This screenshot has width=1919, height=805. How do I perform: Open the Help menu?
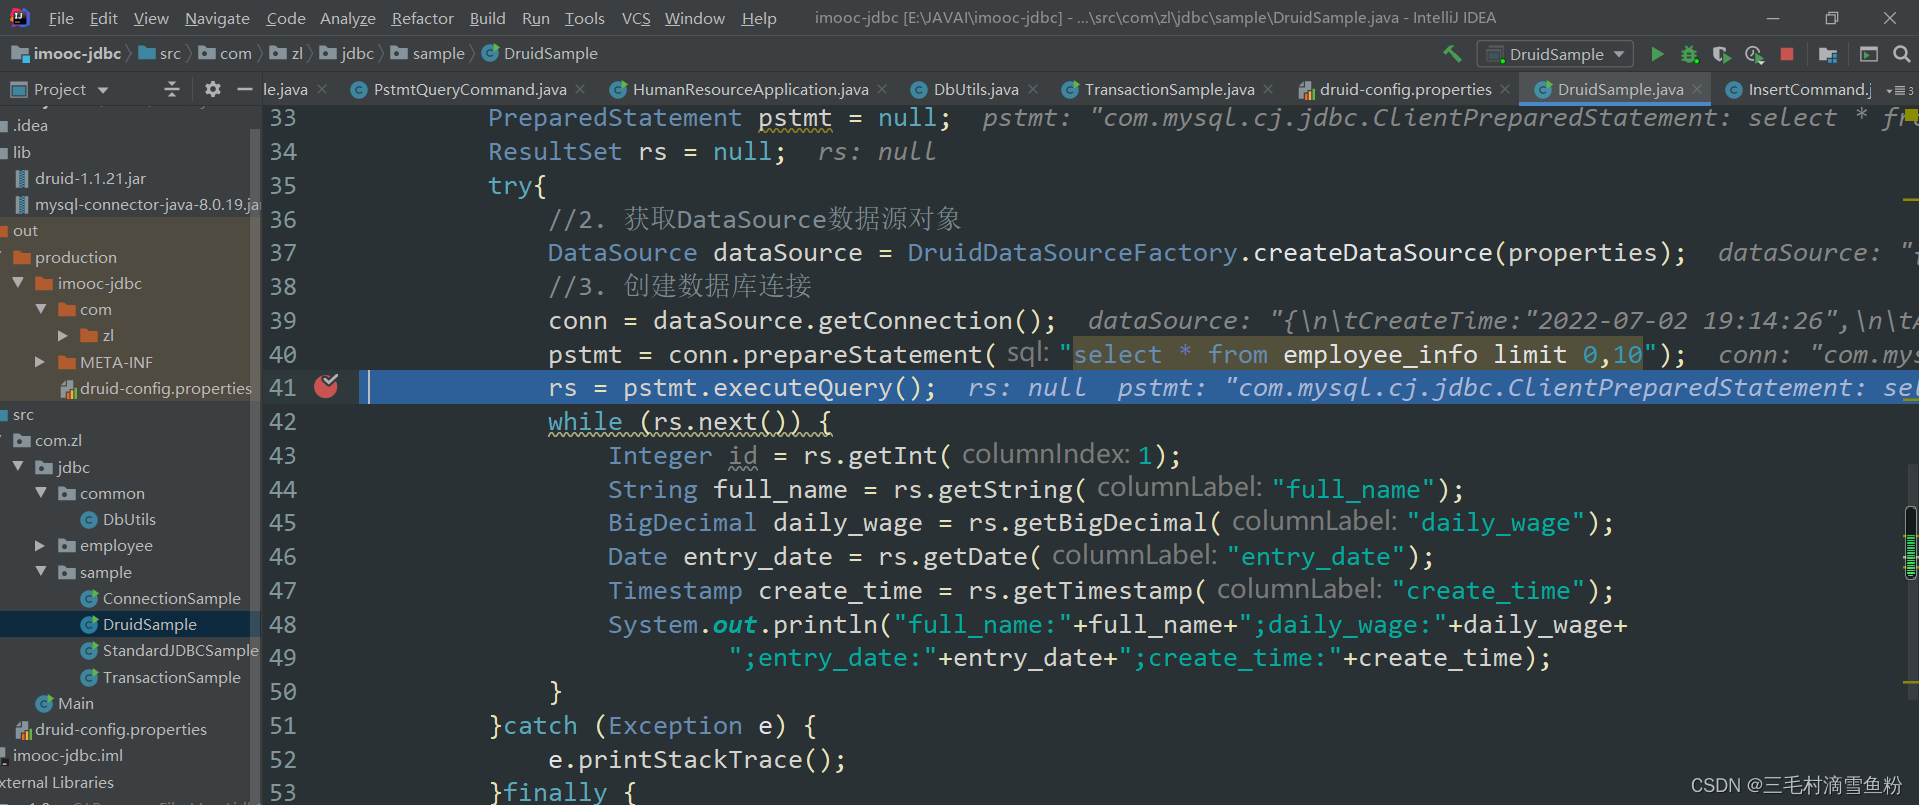[759, 18]
